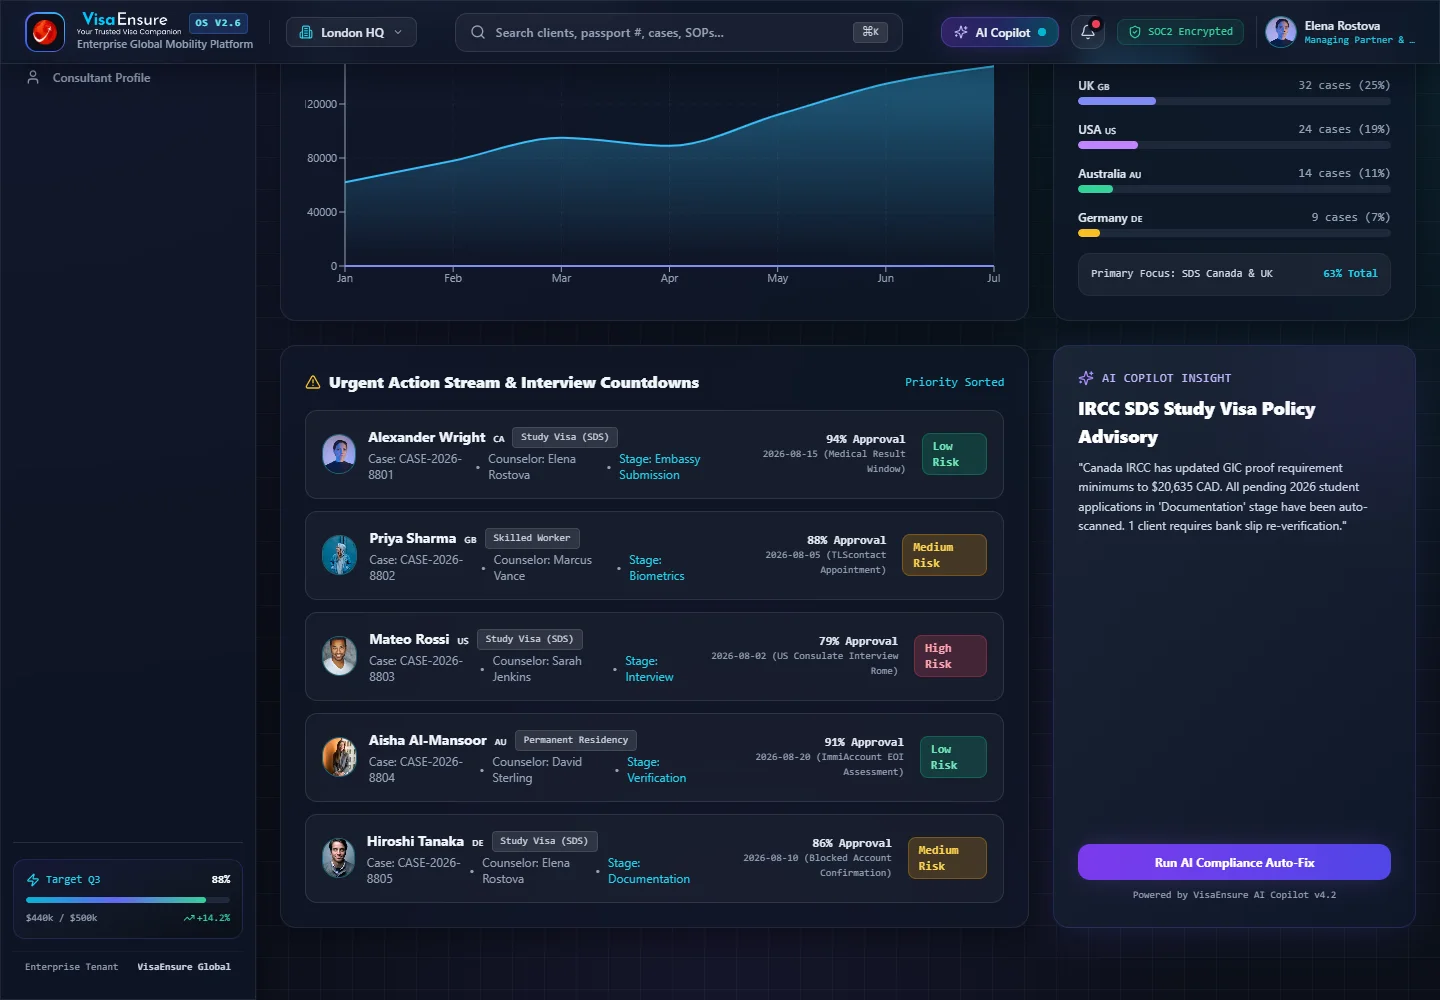The height and width of the screenshot is (1000, 1440).
Task: Click the Consultant Profile person icon
Action: 33,77
